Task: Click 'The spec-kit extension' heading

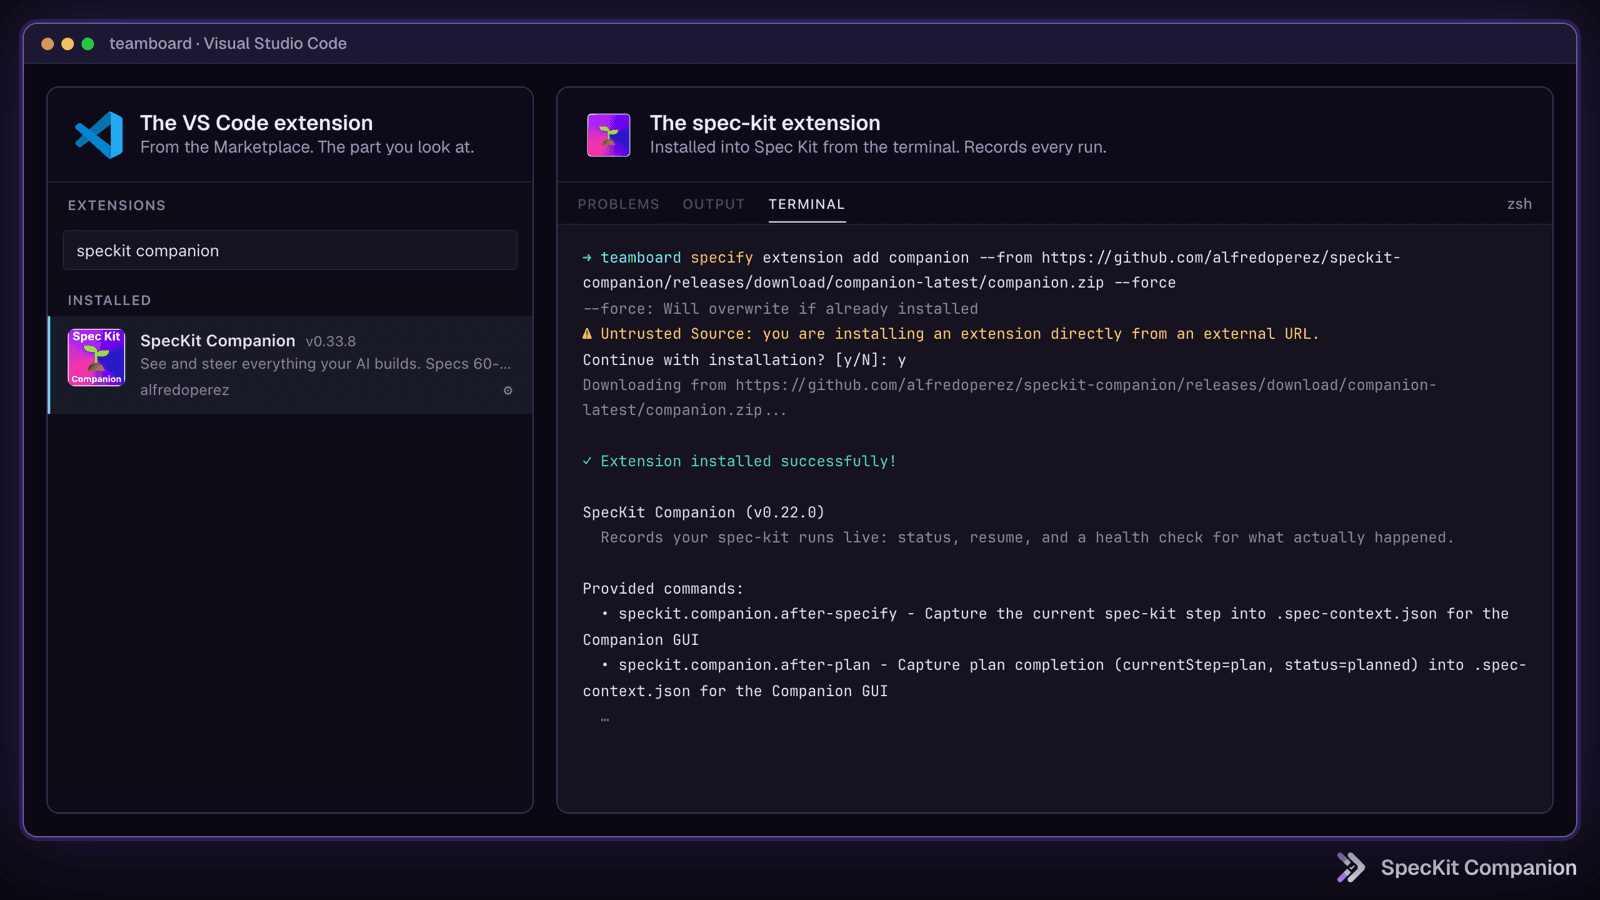Action: click(765, 123)
